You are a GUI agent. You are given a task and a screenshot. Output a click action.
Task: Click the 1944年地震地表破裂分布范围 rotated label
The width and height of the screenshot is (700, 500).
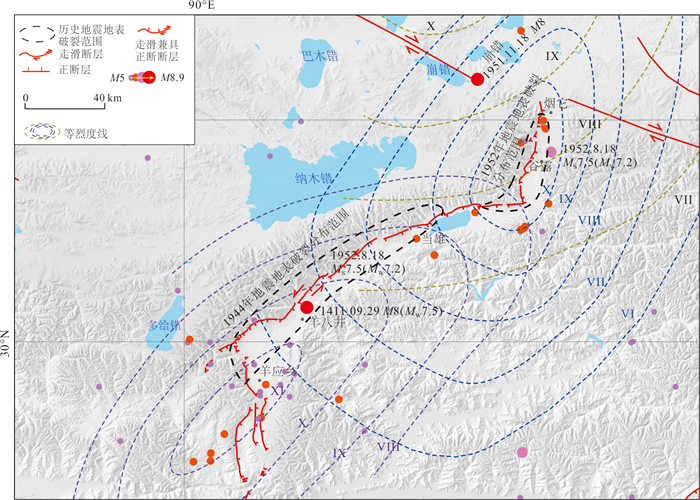[x=285, y=267]
